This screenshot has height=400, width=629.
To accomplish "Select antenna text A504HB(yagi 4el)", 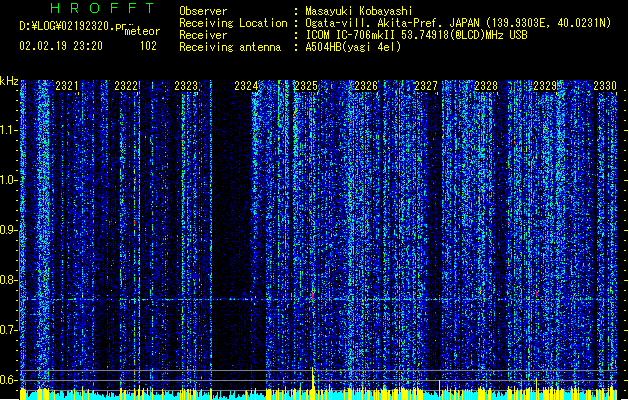I will coord(353,47).
